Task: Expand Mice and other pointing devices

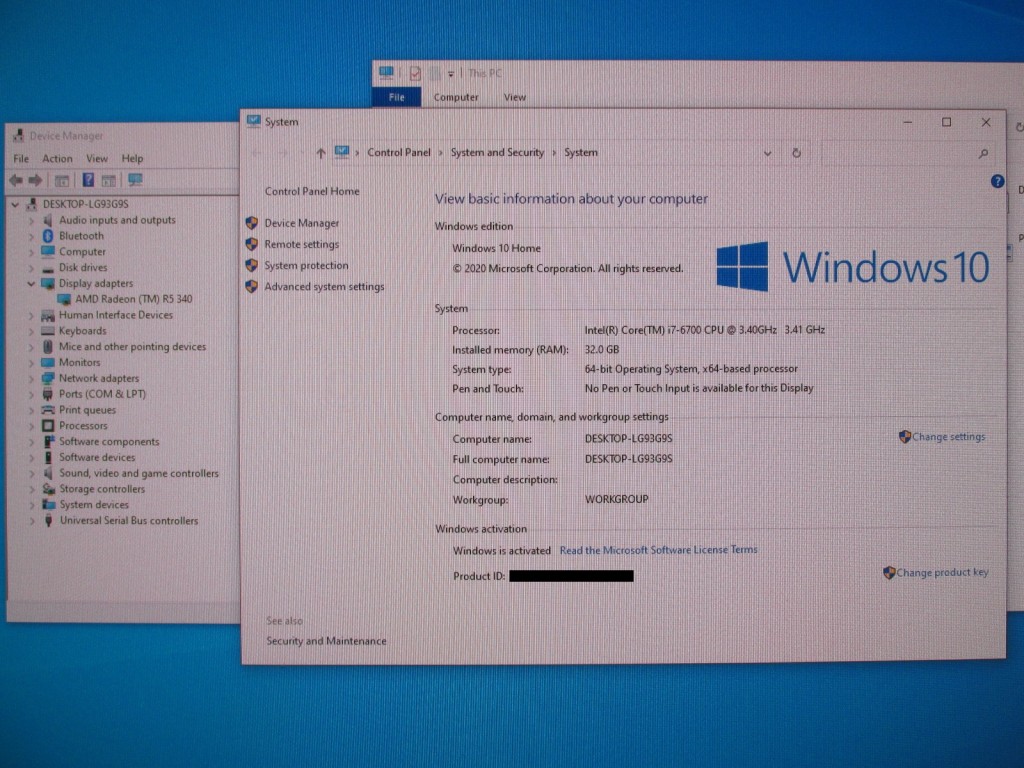Action: [x=31, y=347]
